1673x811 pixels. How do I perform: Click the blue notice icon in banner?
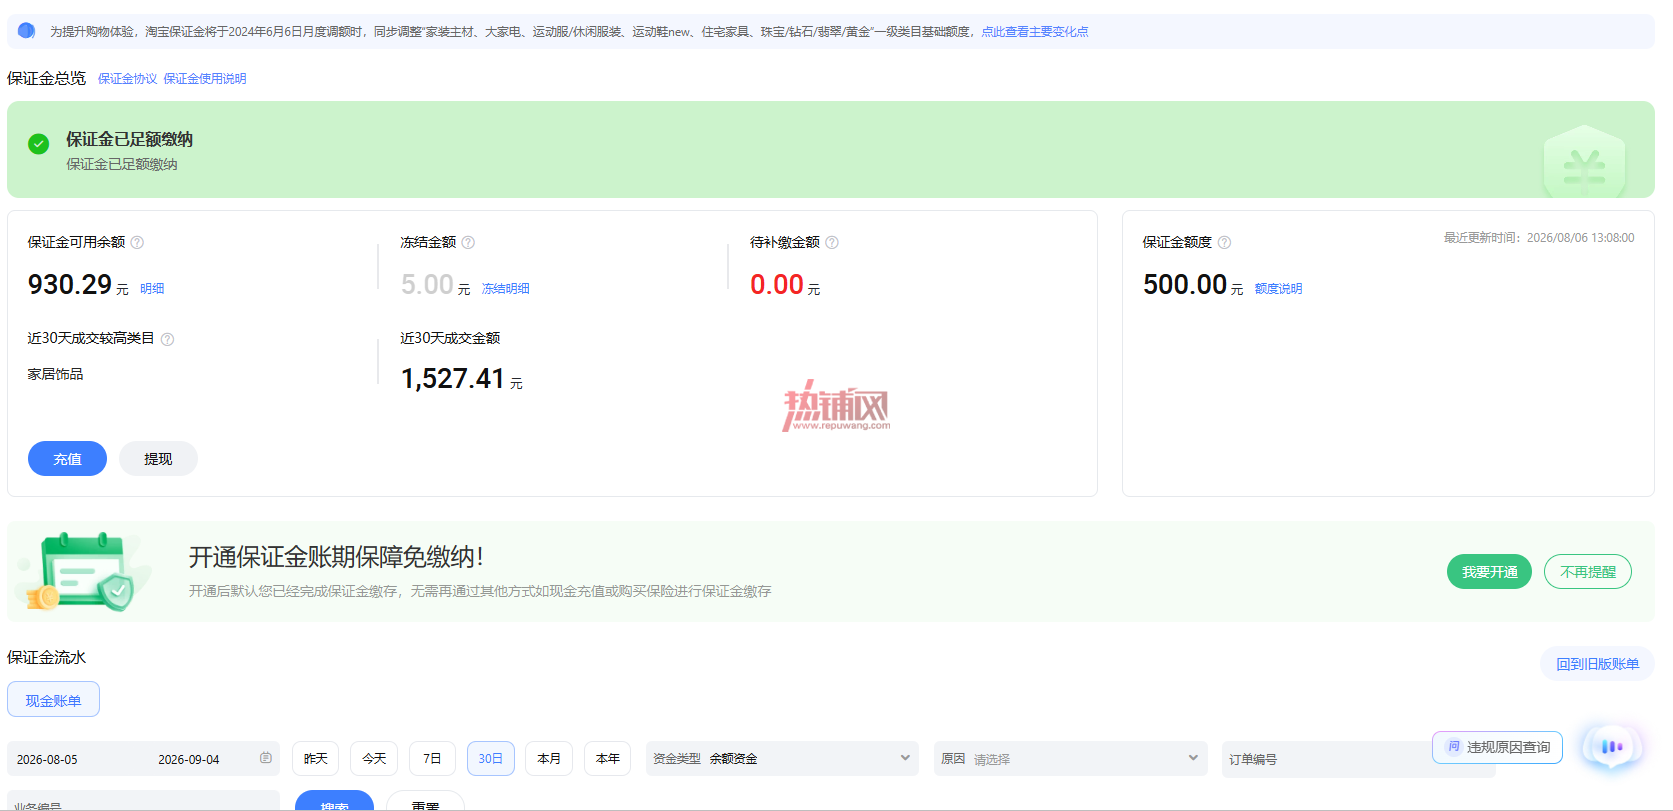tap(27, 31)
